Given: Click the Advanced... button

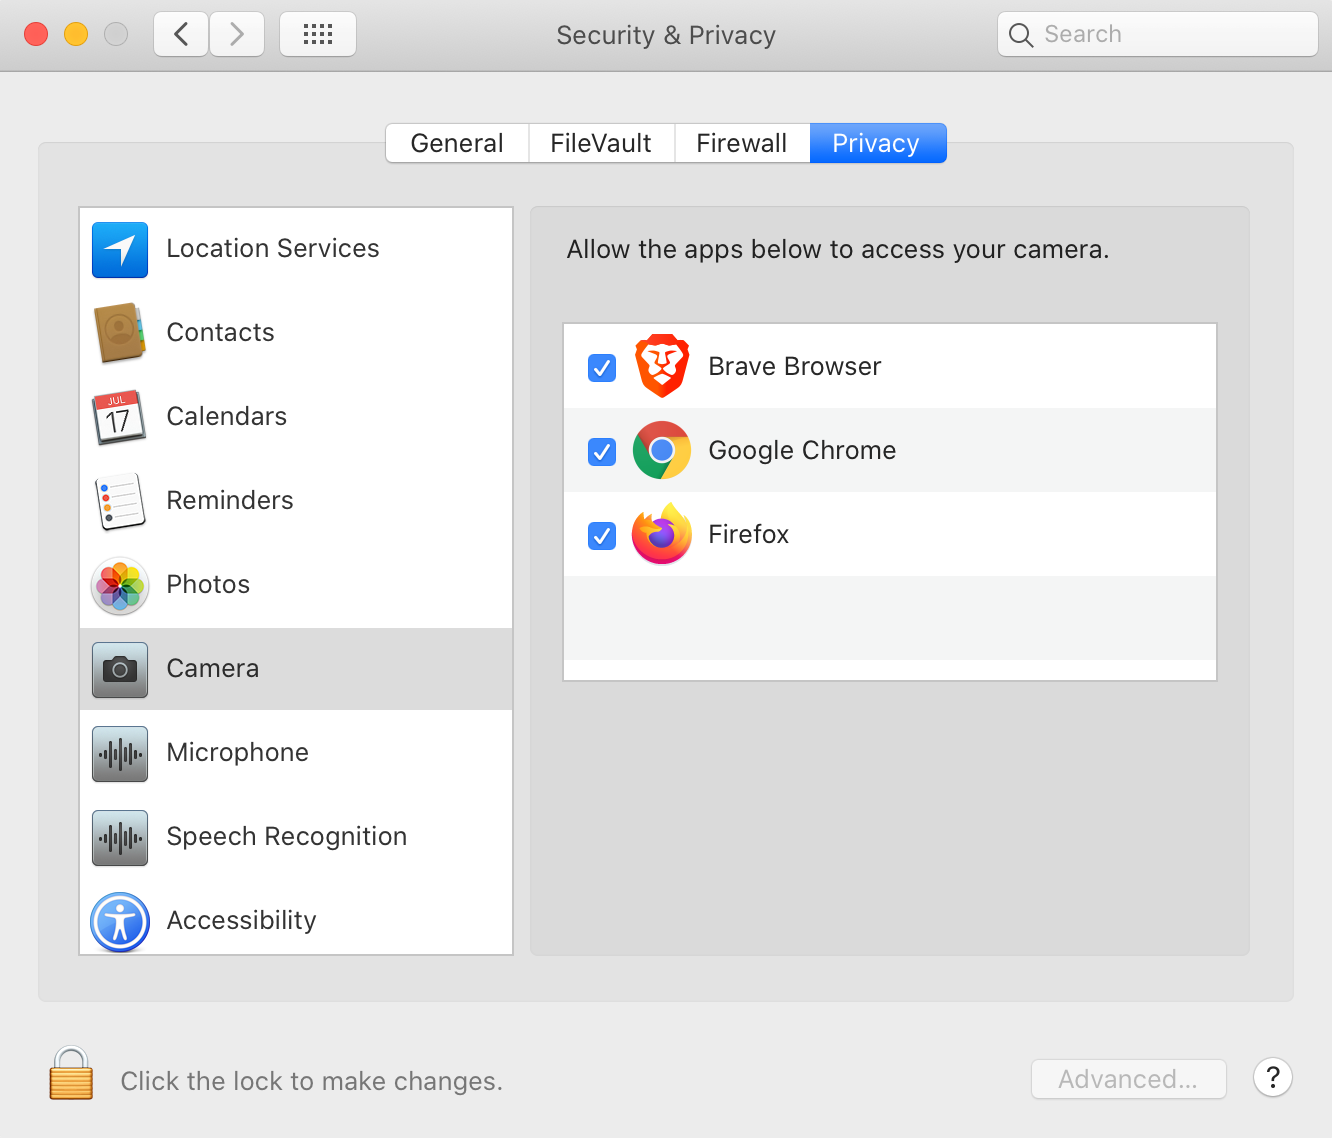Looking at the screenshot, I should 1128,1079.
